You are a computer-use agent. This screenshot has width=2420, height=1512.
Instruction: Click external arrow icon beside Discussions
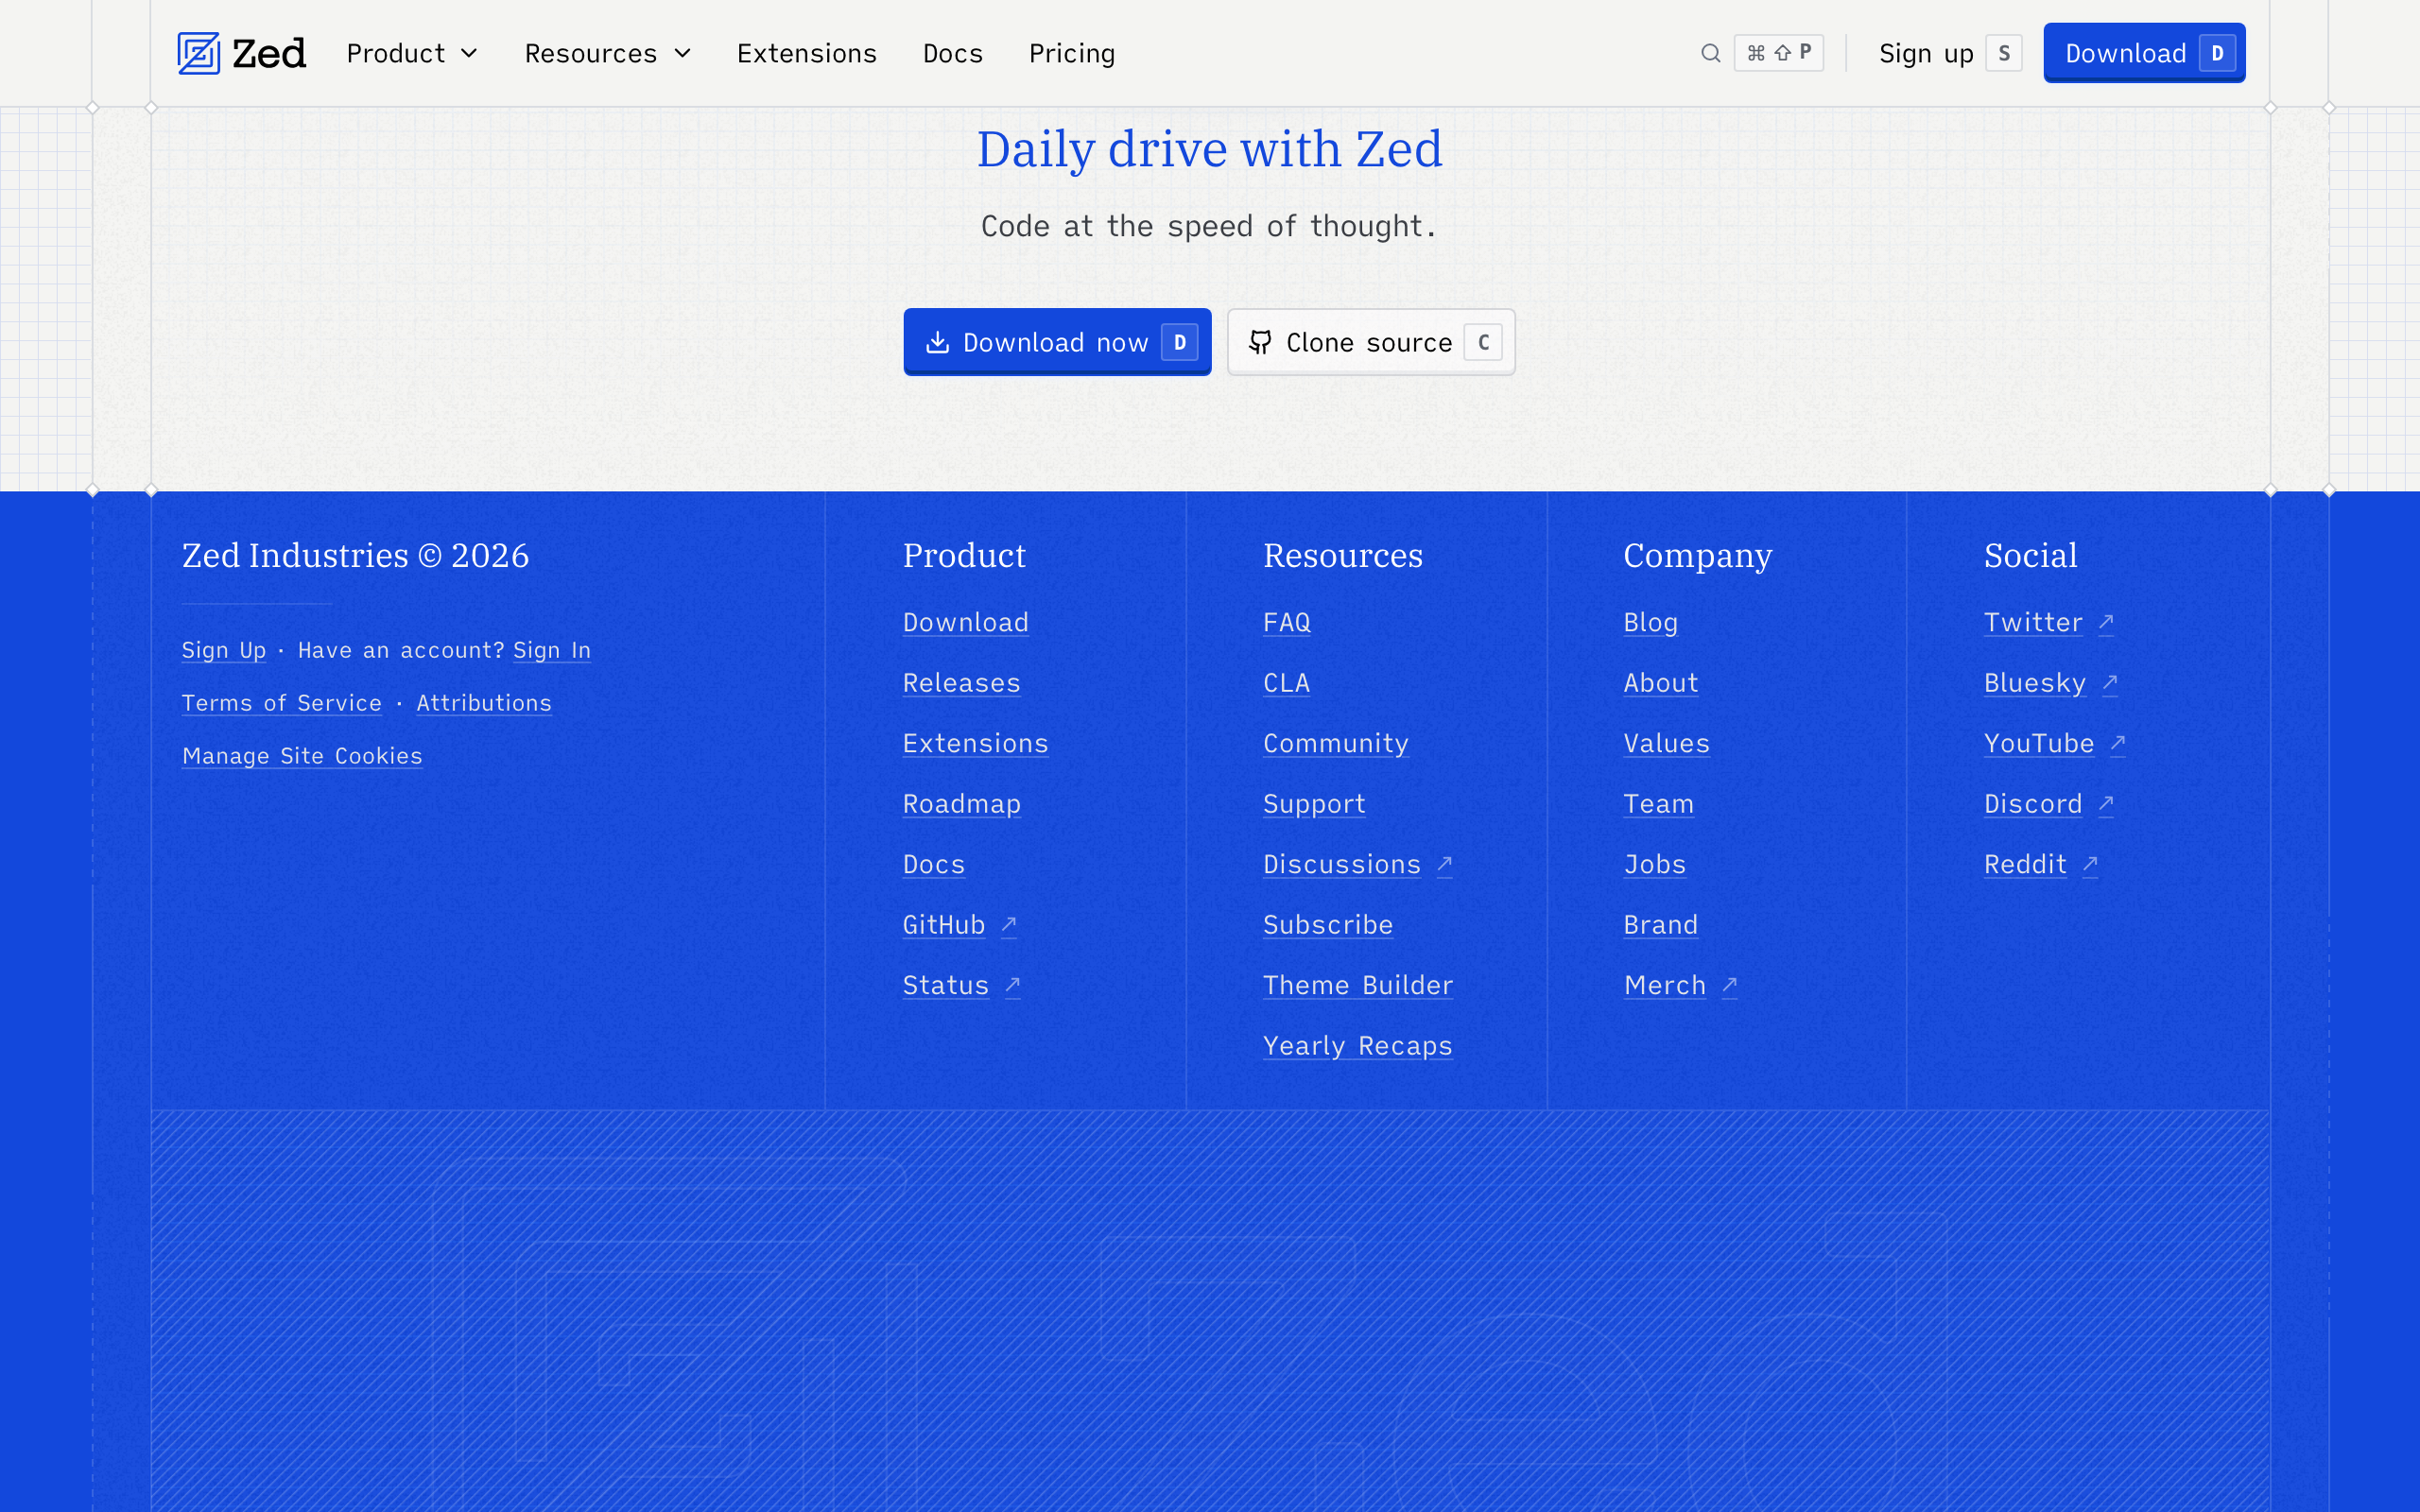point(1444,864)
